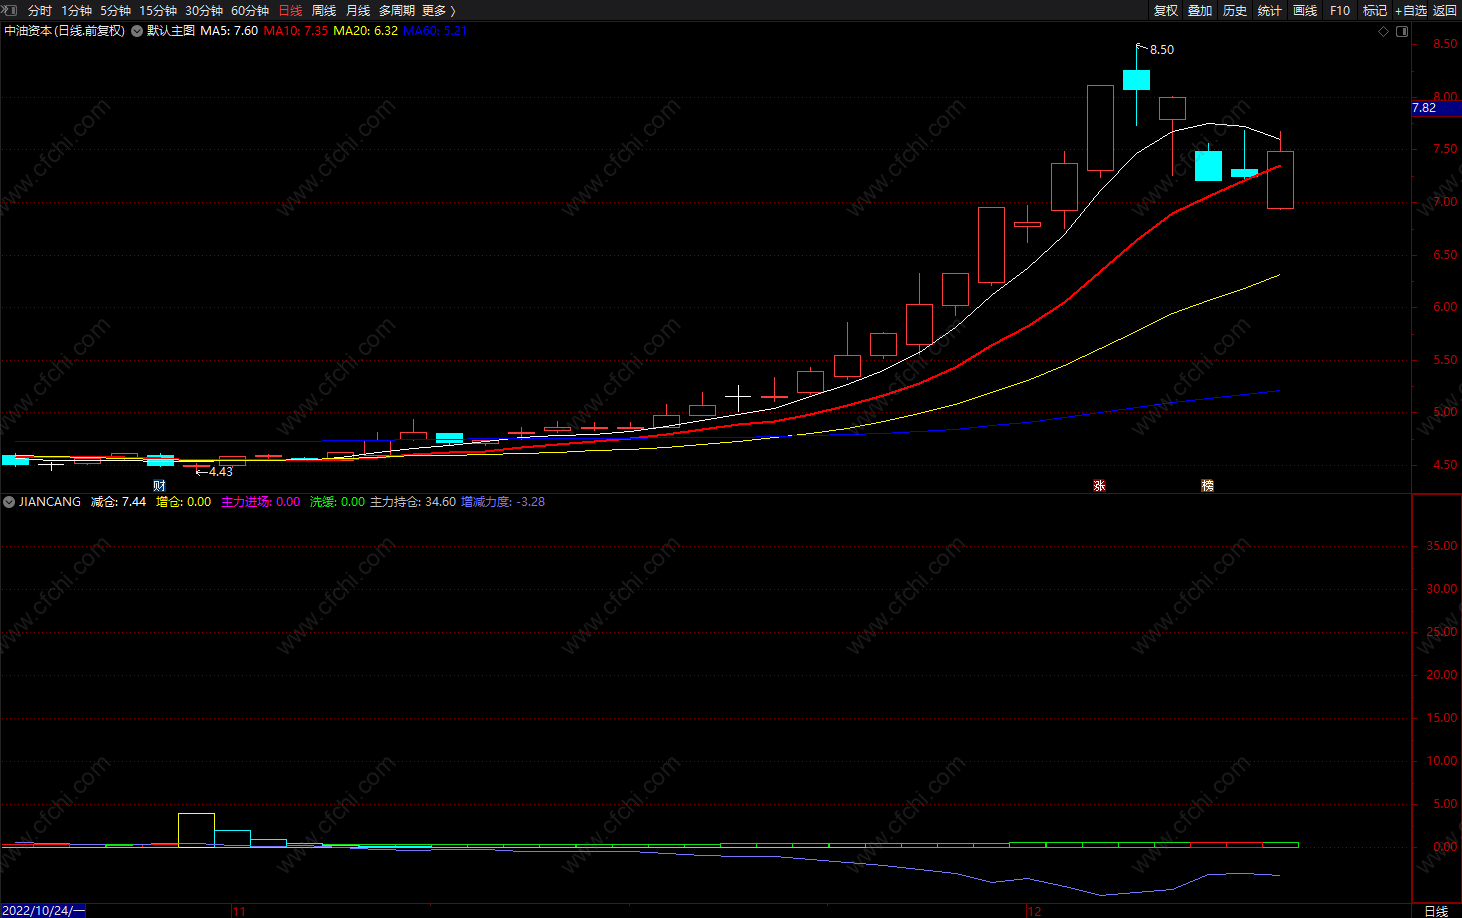This screenshot has height=918, width=1462.
Task: Select the 日线 daily chart tab
Action: pyautogui.click(x=290, y=10)
